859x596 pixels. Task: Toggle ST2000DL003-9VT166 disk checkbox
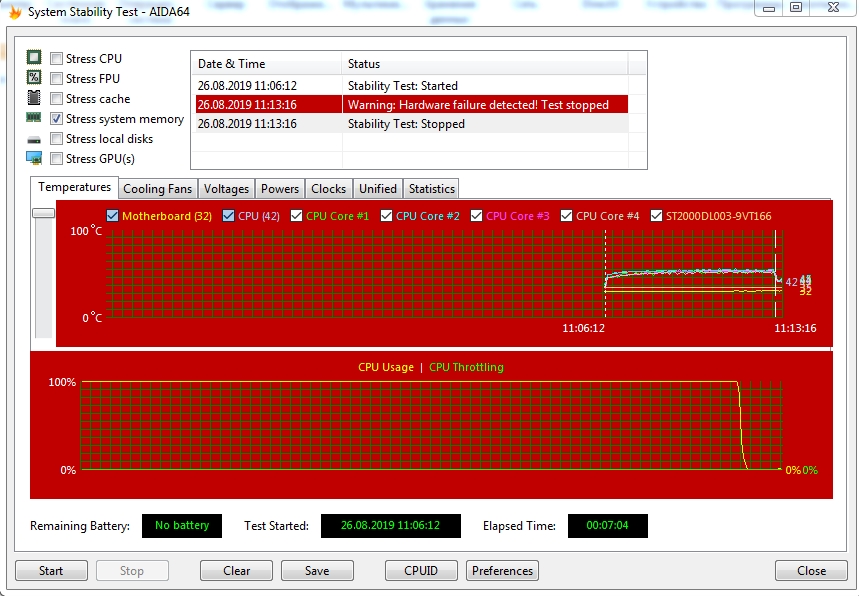click(656, 216)
